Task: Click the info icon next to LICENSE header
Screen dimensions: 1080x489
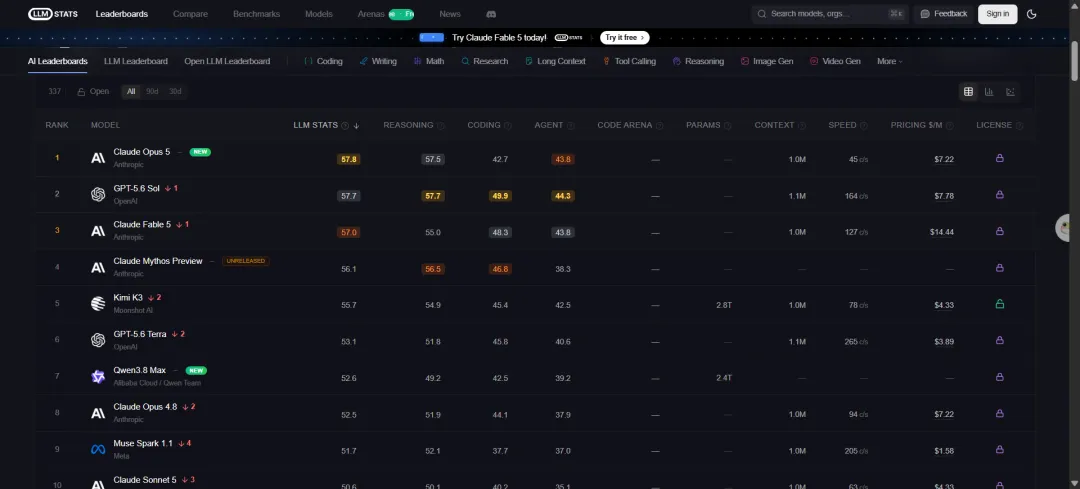Action: tap(1019, 125)
